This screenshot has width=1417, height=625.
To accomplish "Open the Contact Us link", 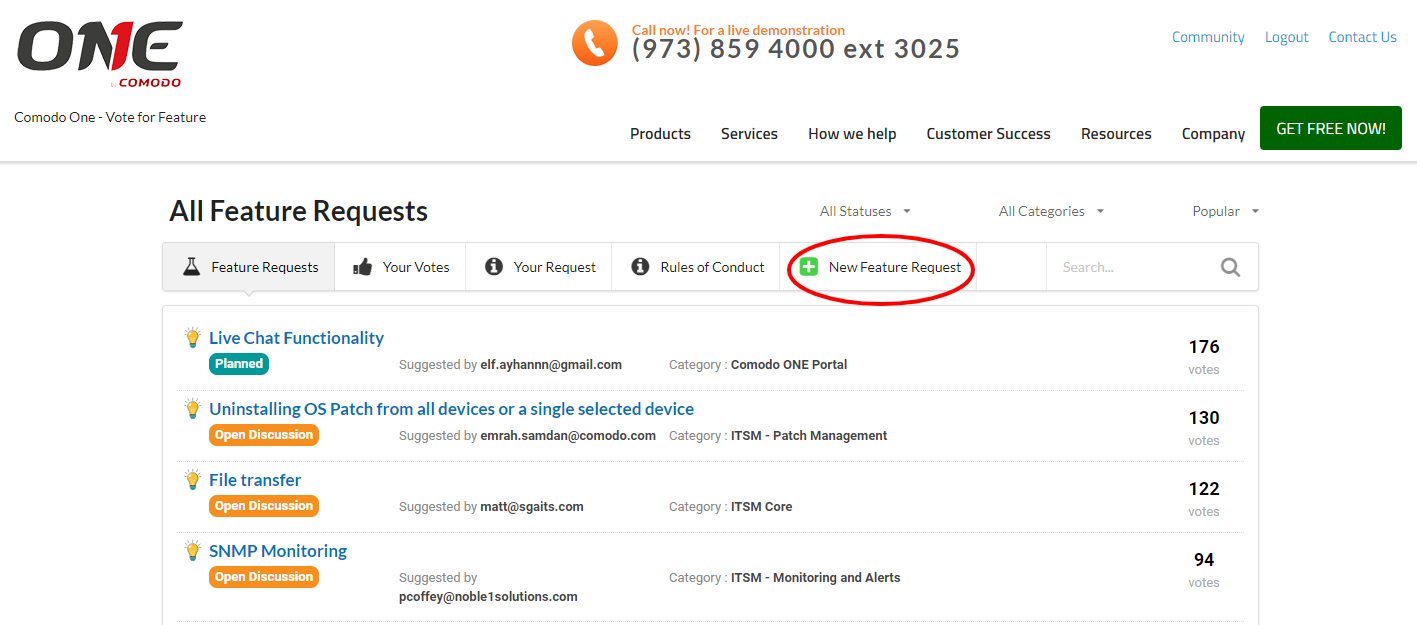I will [1362, 37].
